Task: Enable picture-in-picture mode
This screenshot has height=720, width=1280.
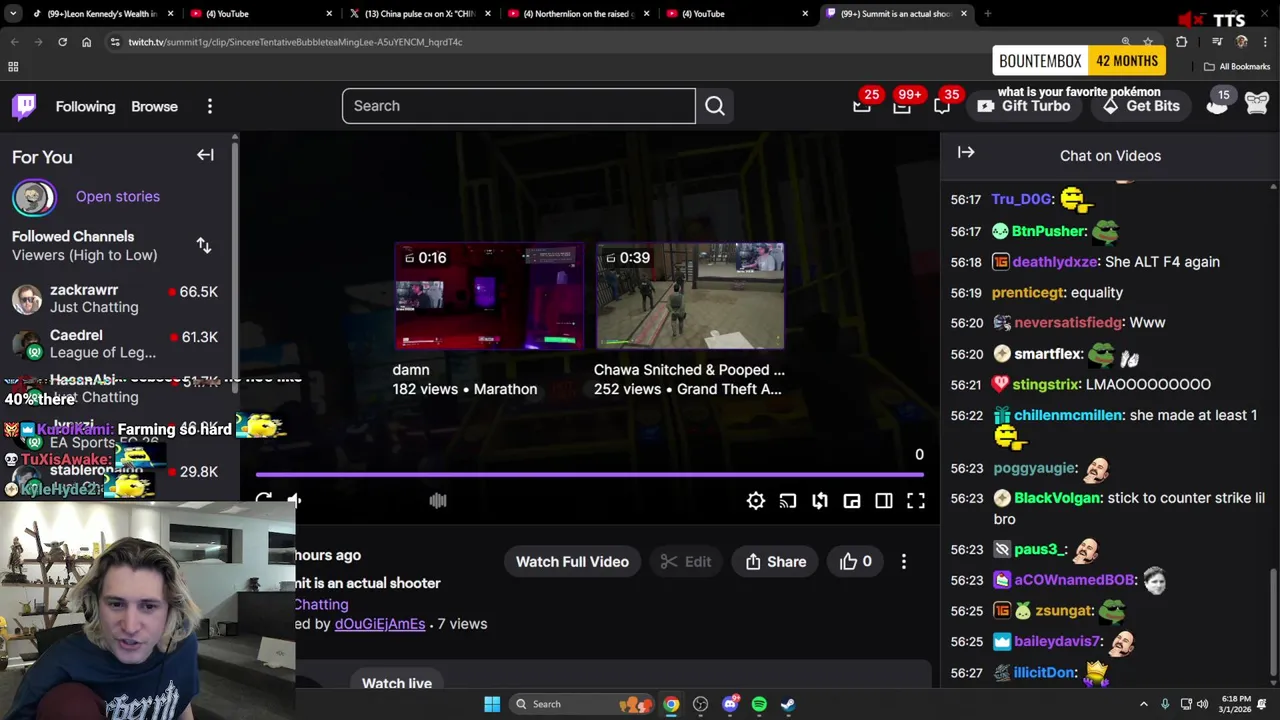Action: [852, 501]
